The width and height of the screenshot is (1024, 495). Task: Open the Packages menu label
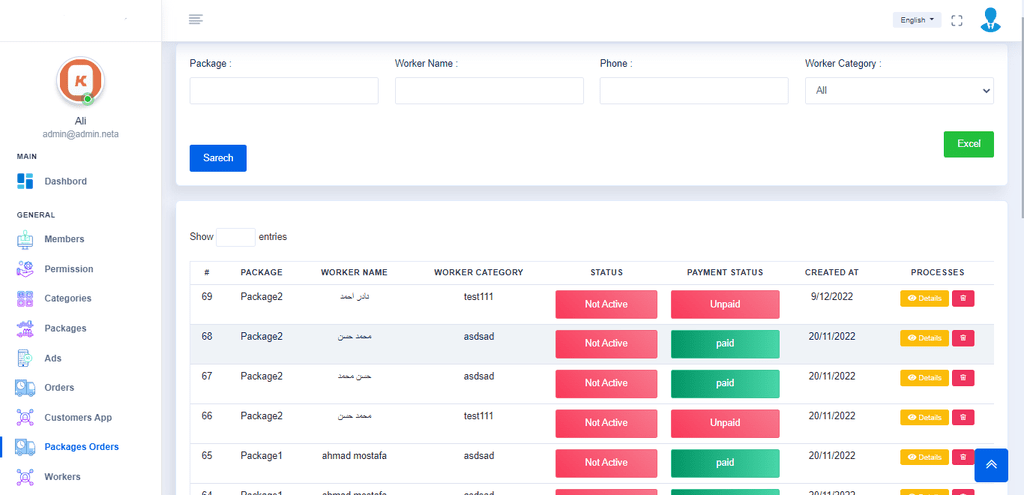[65, 328]
